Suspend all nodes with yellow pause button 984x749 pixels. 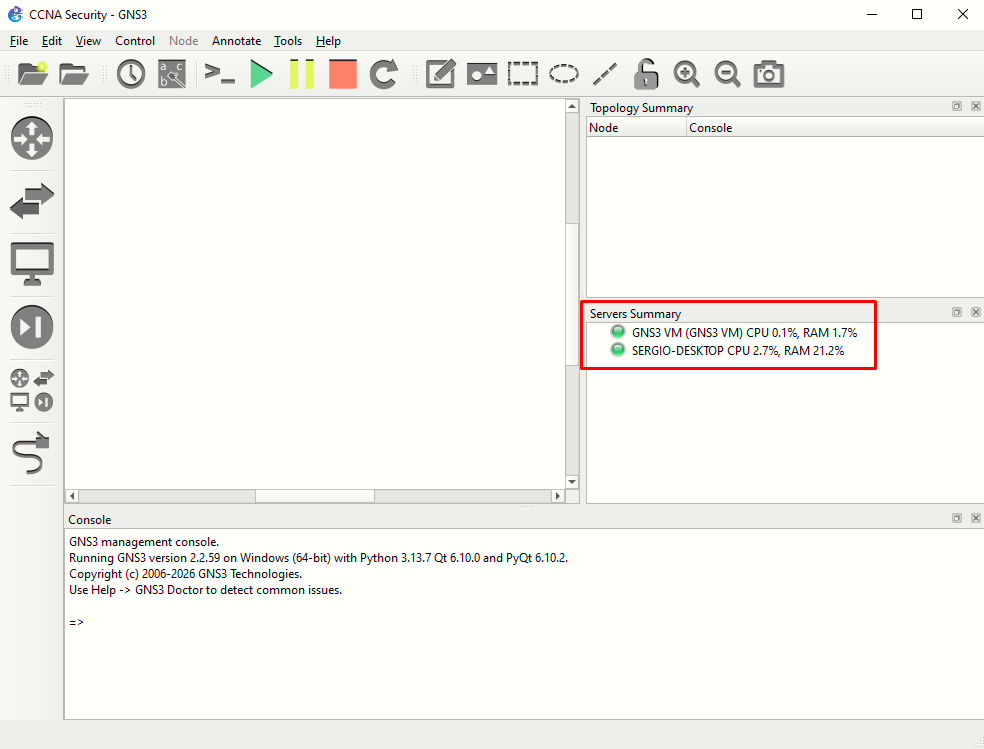click(302, 74)
